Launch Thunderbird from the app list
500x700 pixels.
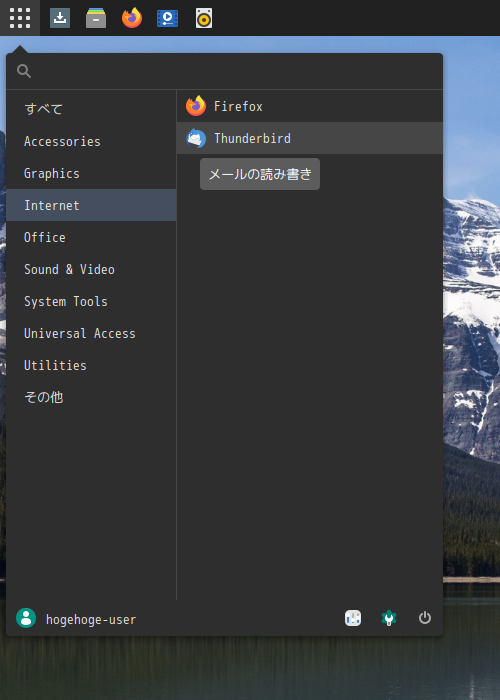point(310,138)
